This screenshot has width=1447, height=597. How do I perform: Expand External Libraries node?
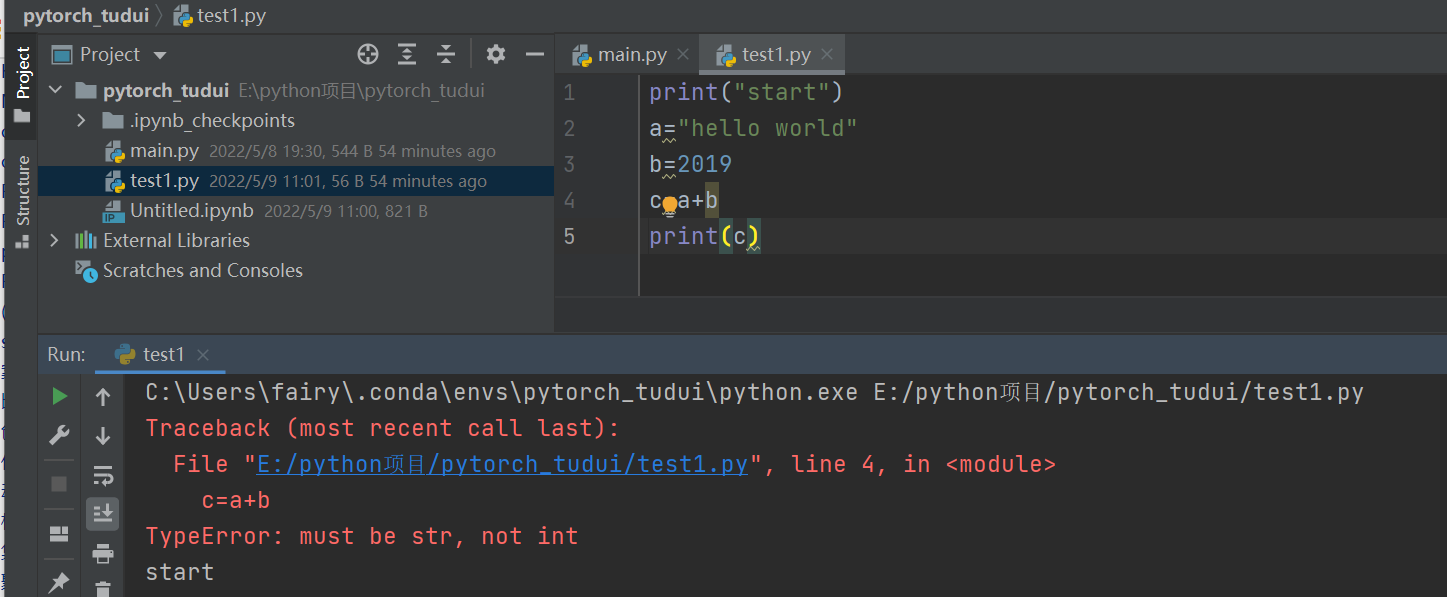[x=55, y=241]
